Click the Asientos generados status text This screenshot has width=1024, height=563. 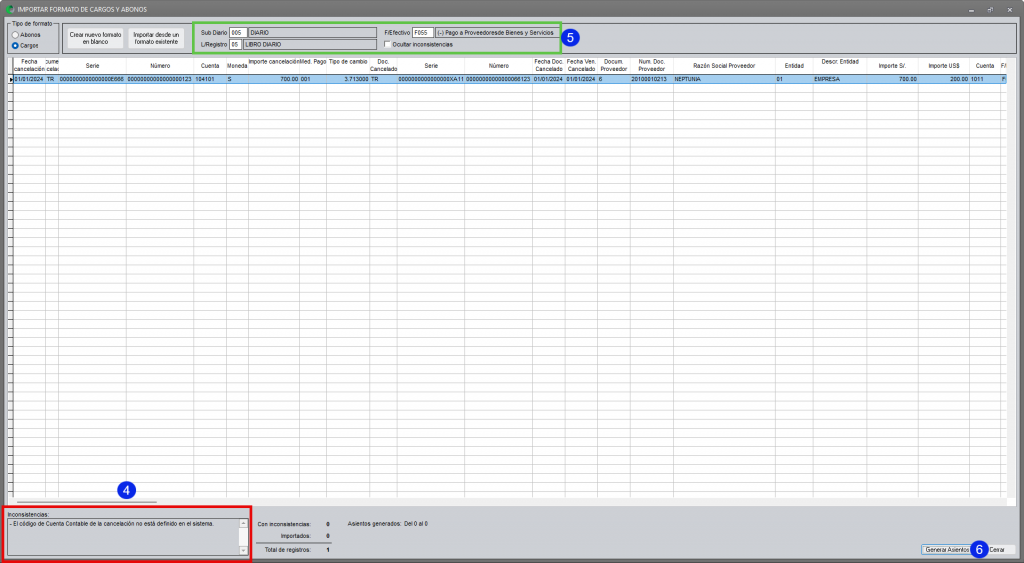coord(387,524)
